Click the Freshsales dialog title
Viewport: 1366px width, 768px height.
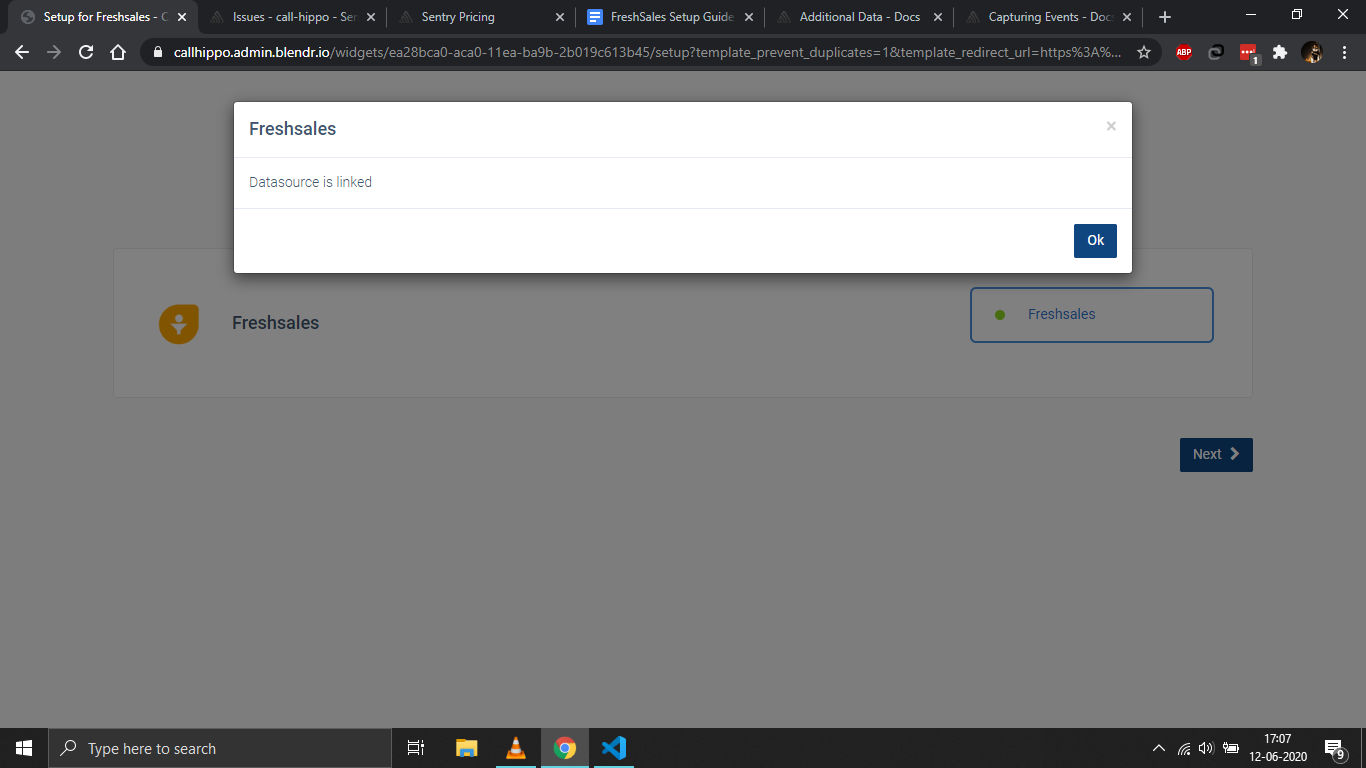click(x=292, y=129)
